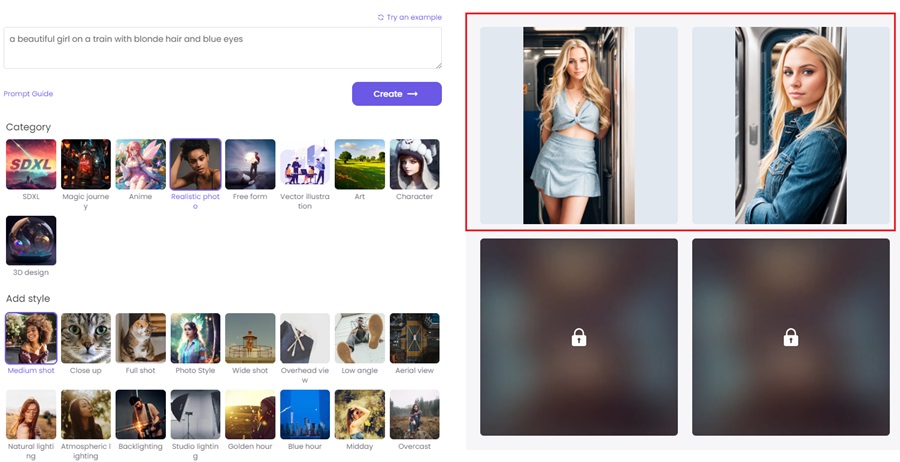Image resolution: width=900 pixels, height=462 pixels.
Task: Enable the Close up style
Action: coord(86,338)
